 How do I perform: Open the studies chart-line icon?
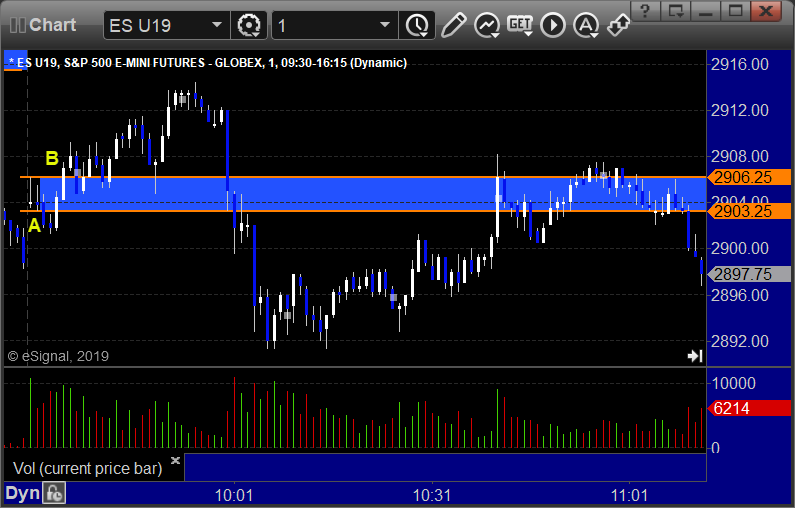[487, 25]
